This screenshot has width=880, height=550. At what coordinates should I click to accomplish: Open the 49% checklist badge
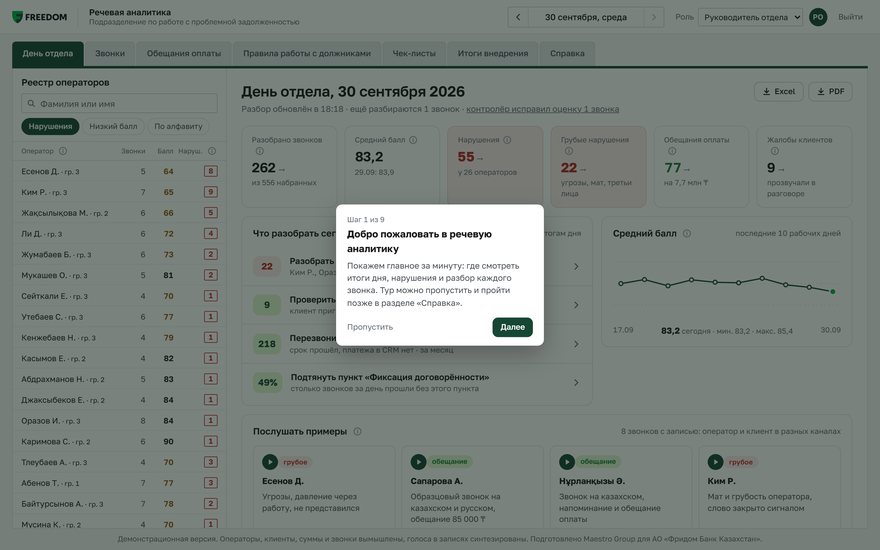pos(267,383)
